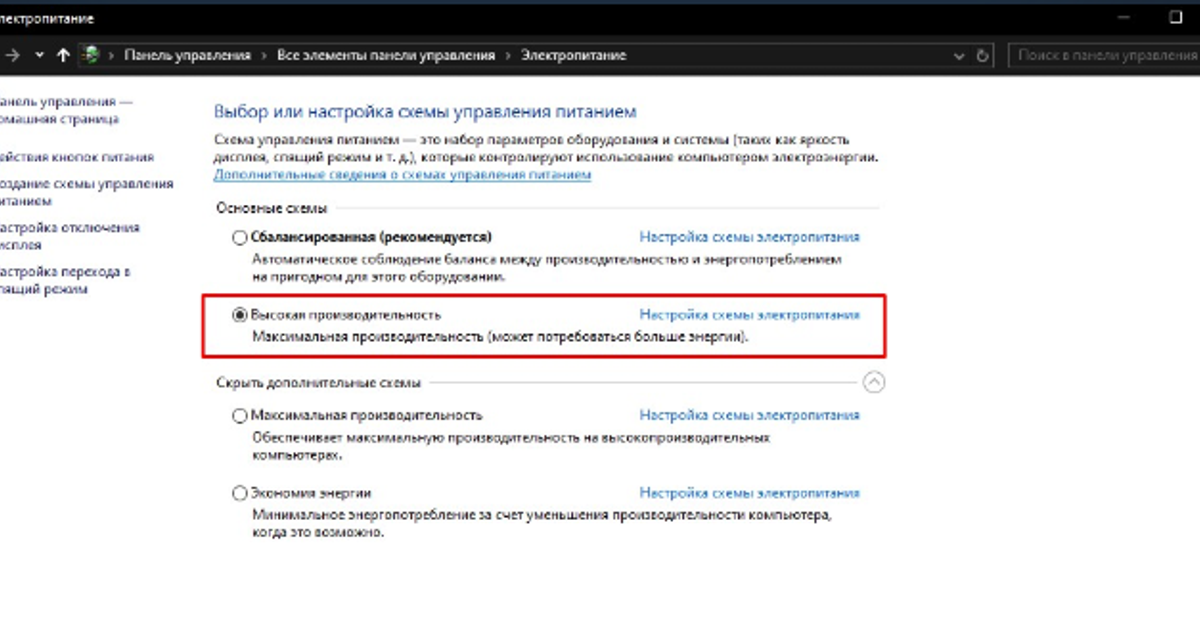This screenshot has width=1200, height=630.
Task: Click the Электропитание breadcrumb segment
Action: [573, 56]
